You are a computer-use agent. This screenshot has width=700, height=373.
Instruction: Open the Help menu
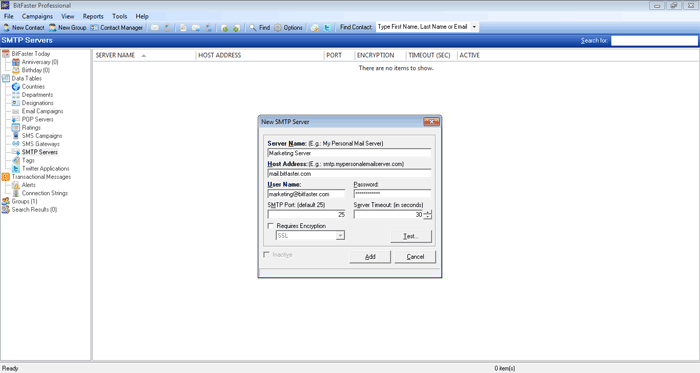pos(142,16)
